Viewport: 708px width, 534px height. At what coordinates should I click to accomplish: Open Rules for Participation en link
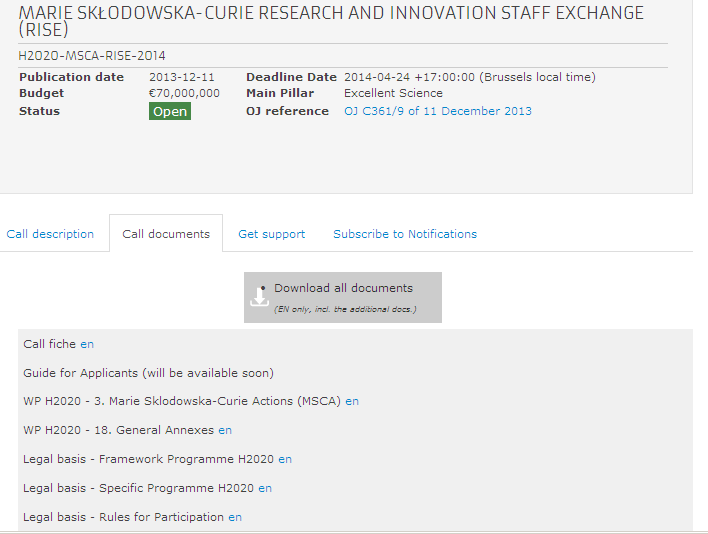coord(235,517)
